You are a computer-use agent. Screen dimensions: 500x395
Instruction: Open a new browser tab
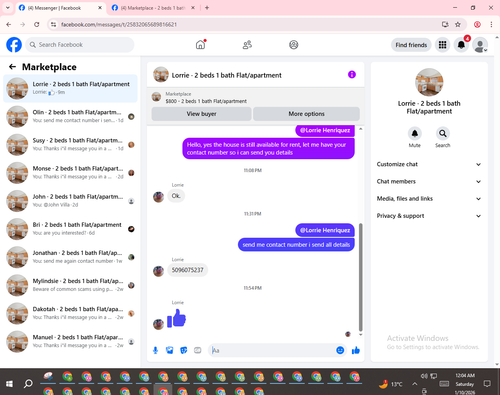point(207,8)
